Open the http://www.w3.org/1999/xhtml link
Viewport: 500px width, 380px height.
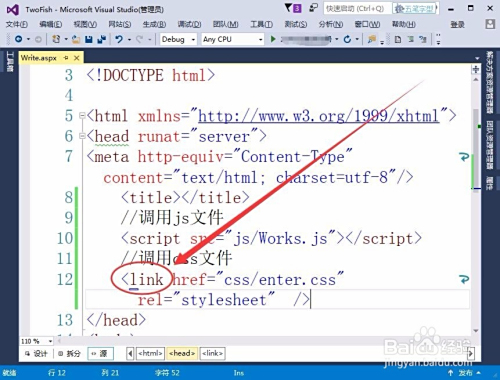319,116
